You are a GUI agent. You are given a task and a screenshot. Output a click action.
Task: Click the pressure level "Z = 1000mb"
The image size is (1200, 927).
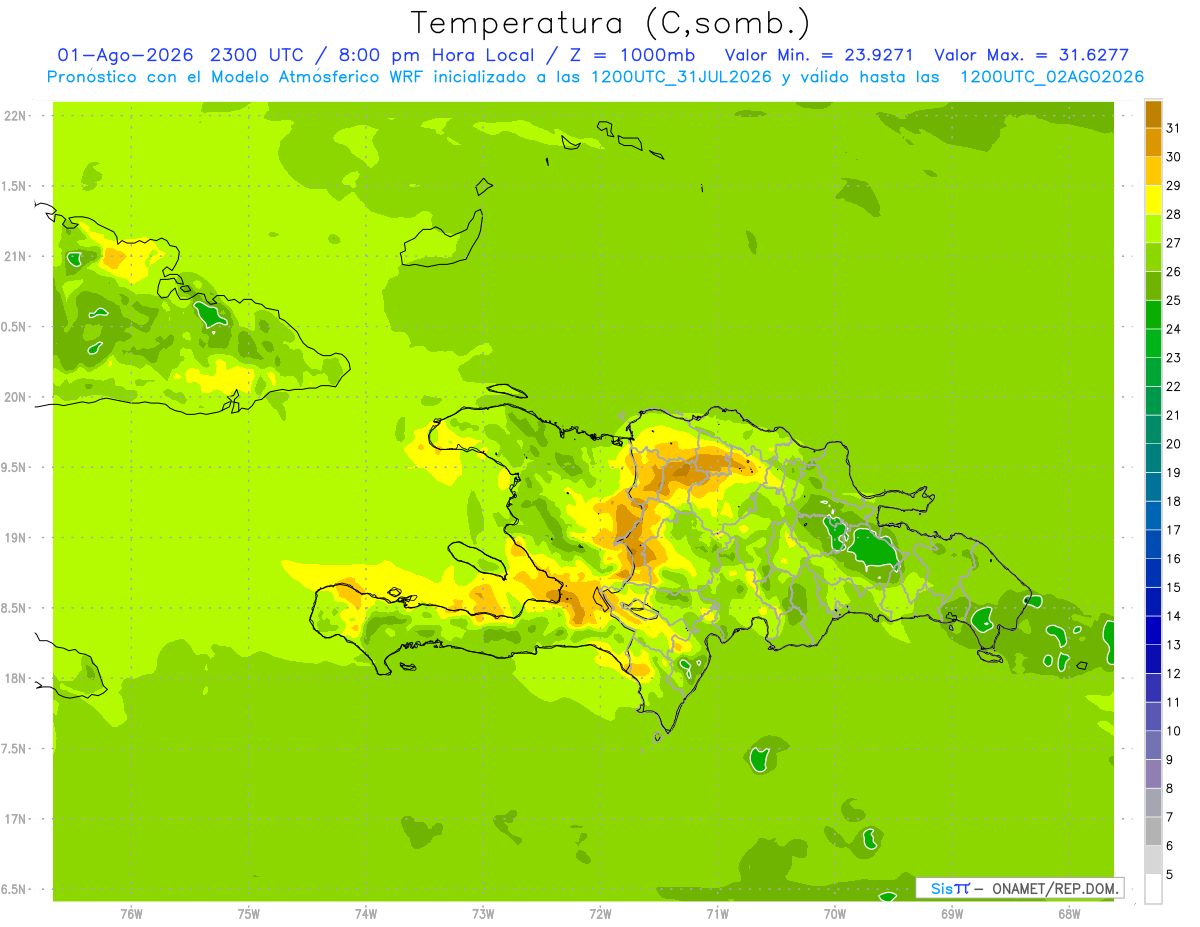(x=632, y=55)
